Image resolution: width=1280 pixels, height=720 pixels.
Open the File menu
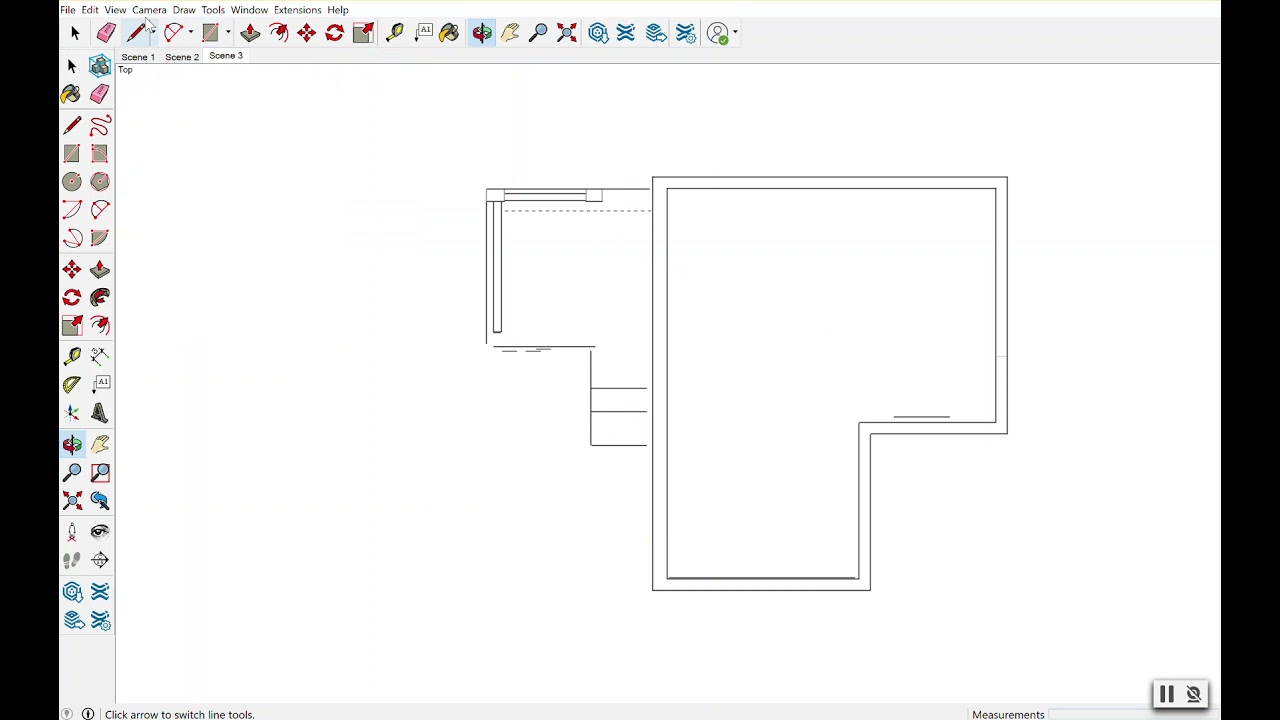click(67, 10)
